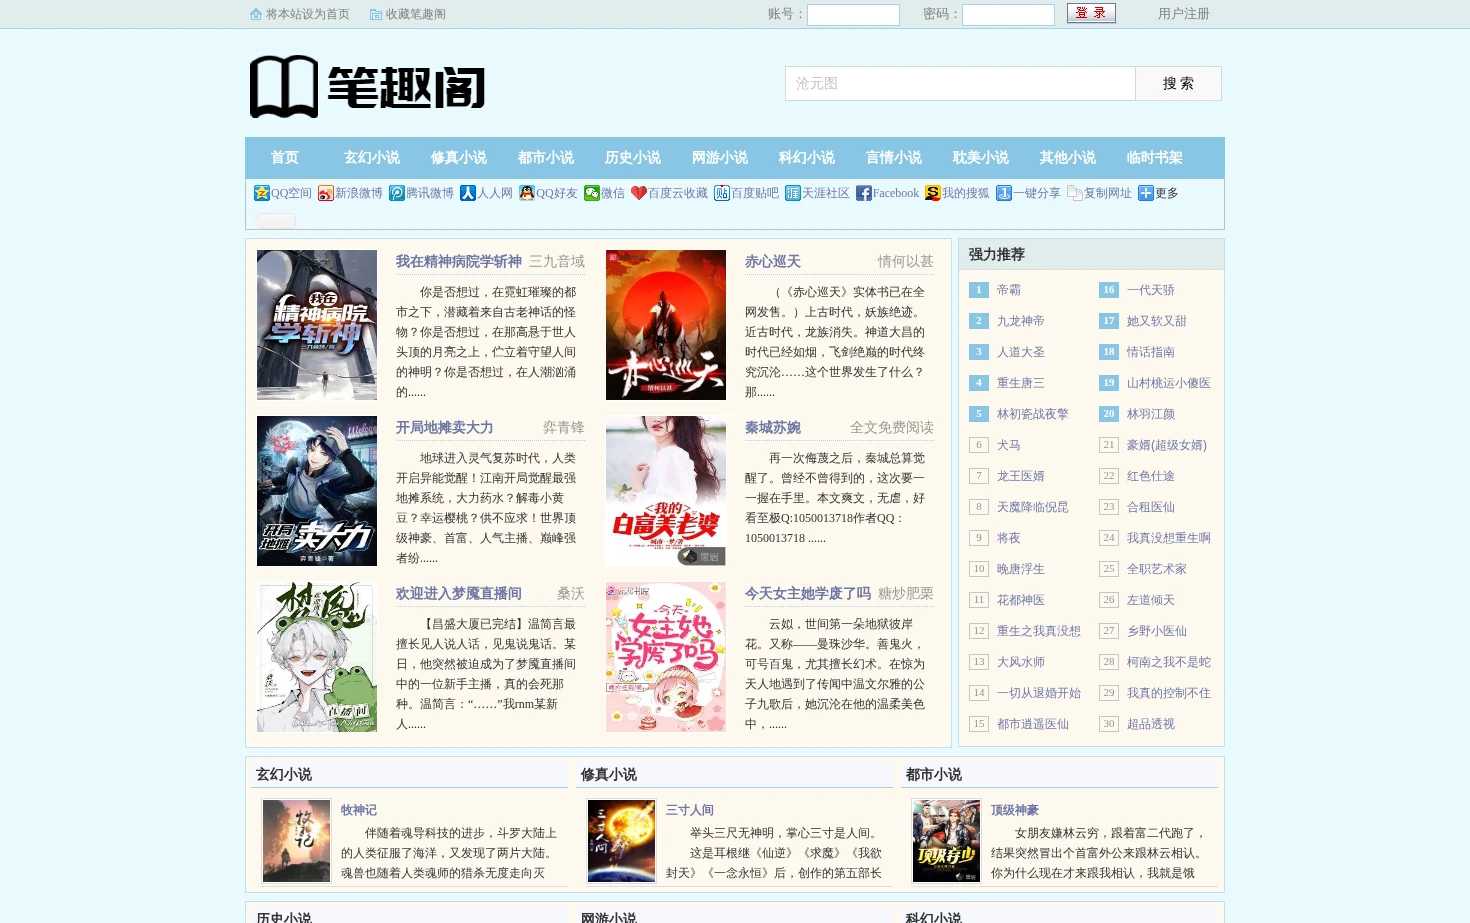
Task: Open 临时书架 in nav bar
Action: [x=1155, y=158]
